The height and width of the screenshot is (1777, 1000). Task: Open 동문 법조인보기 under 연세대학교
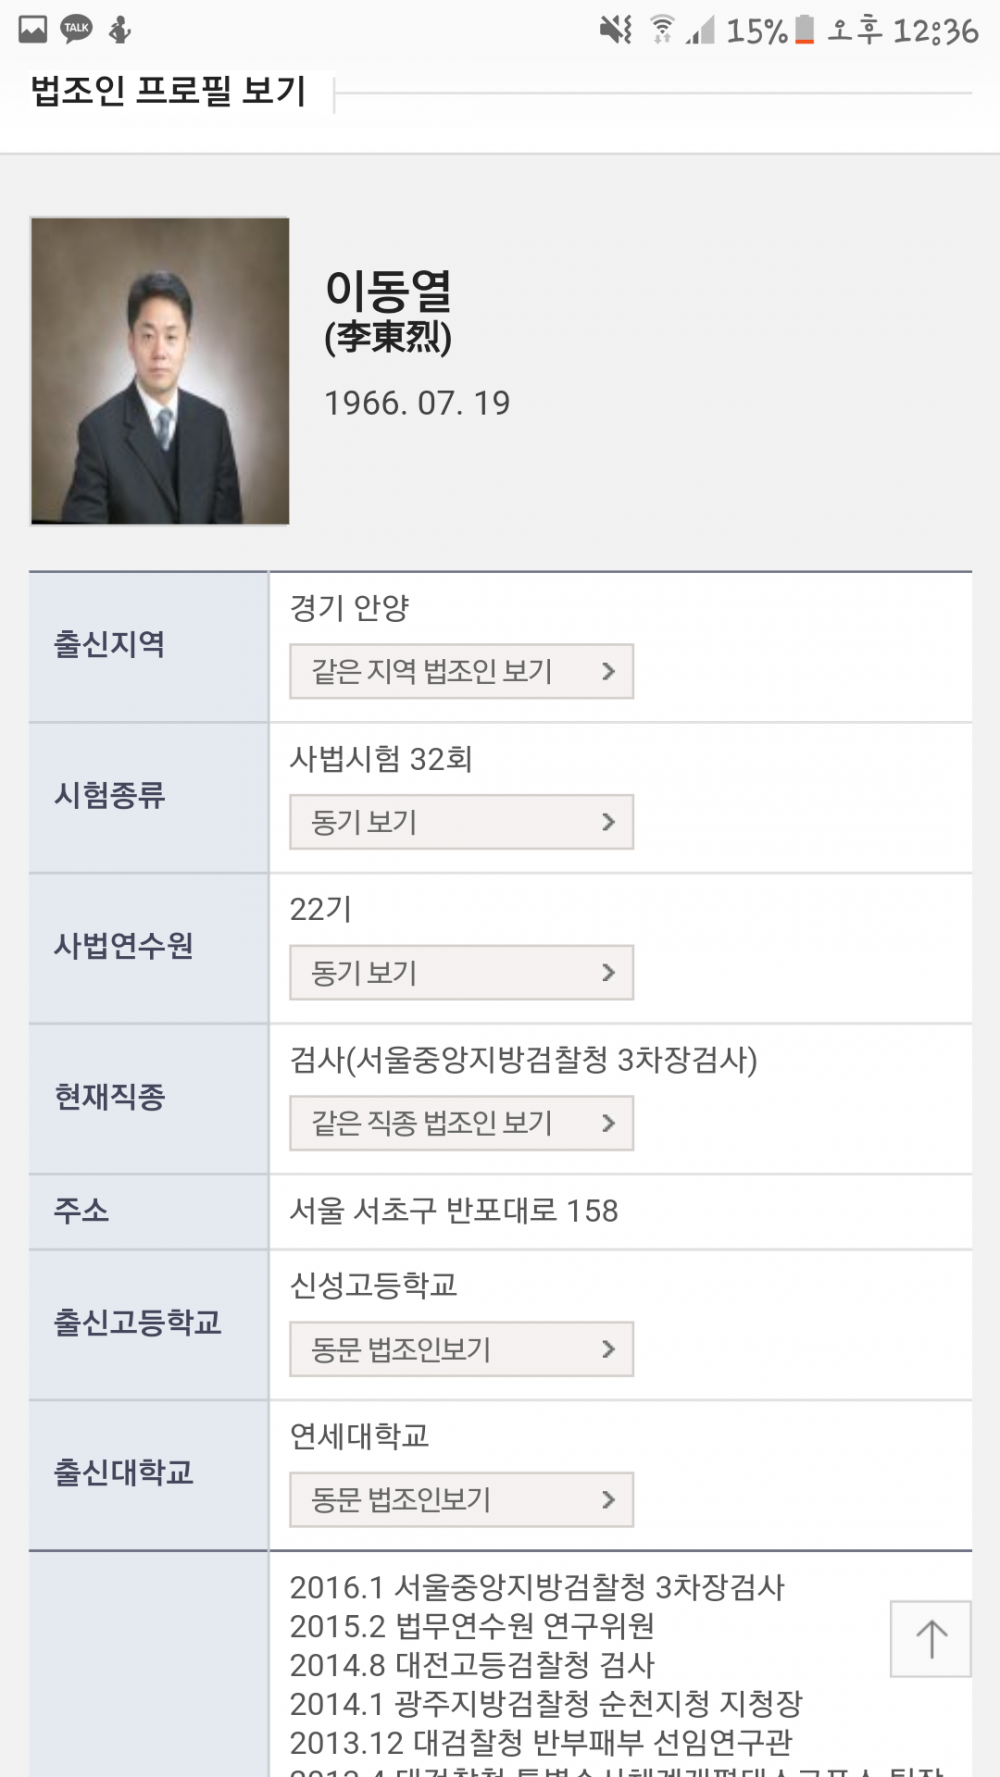click(x=461, y=1499)
